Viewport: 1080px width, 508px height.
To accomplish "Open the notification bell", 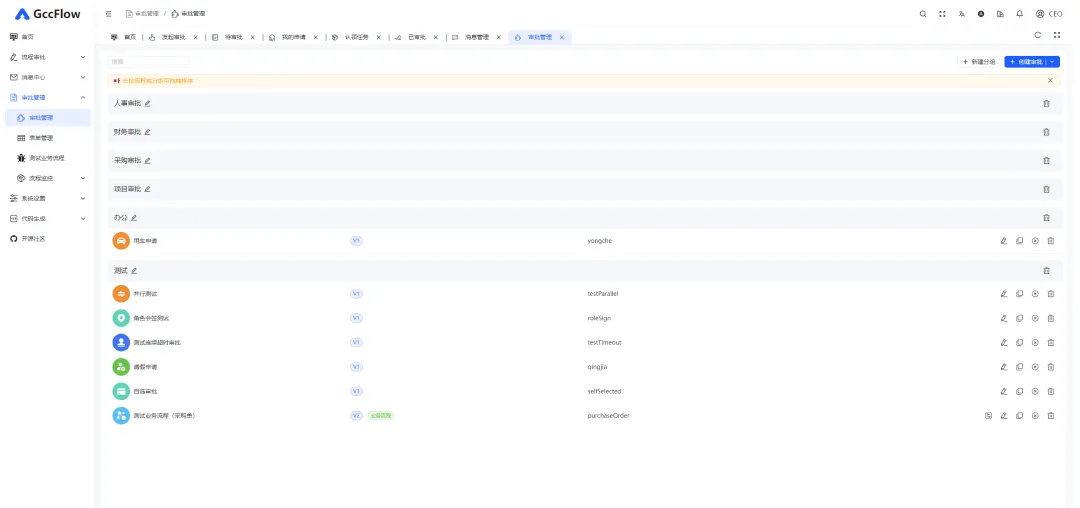I will pyautogui.click(x=1019, y=14).
